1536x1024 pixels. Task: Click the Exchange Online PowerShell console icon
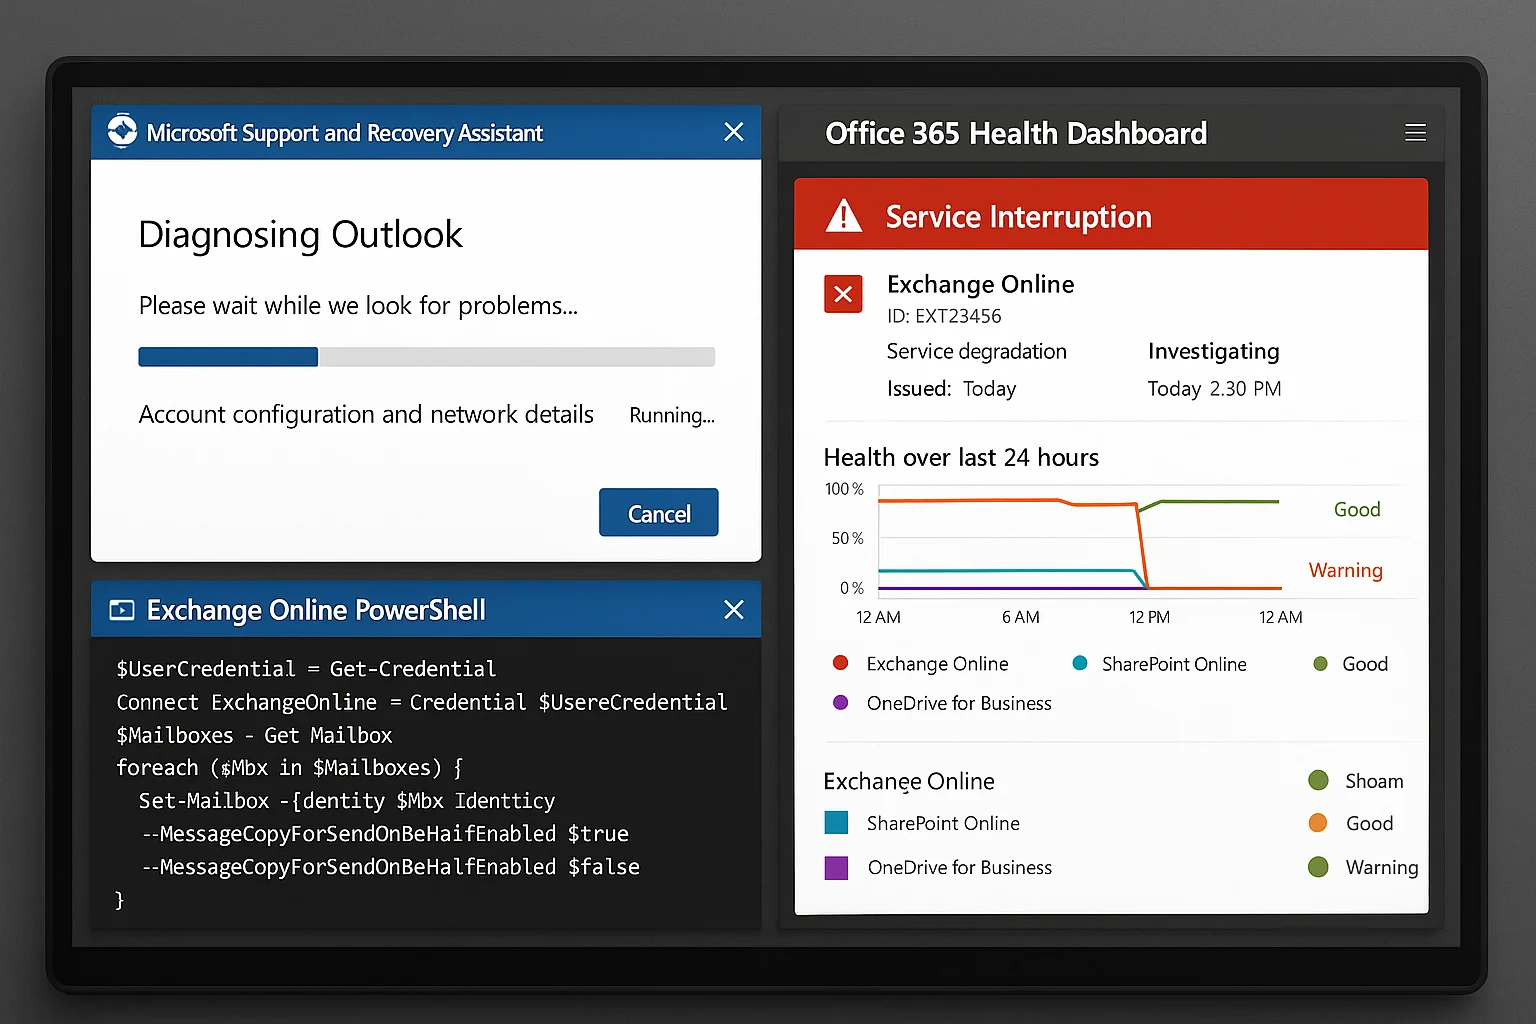122,610
